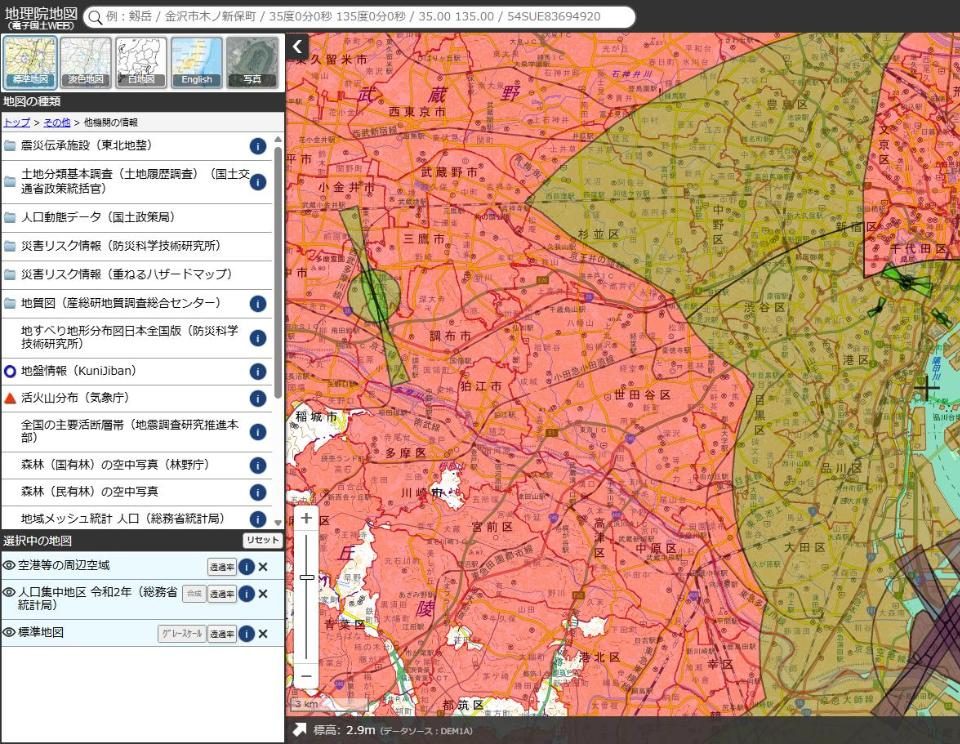Open info for 森林（国有林）の空中写真
Viewport: 960px width, 744px height.
point(258,465)
